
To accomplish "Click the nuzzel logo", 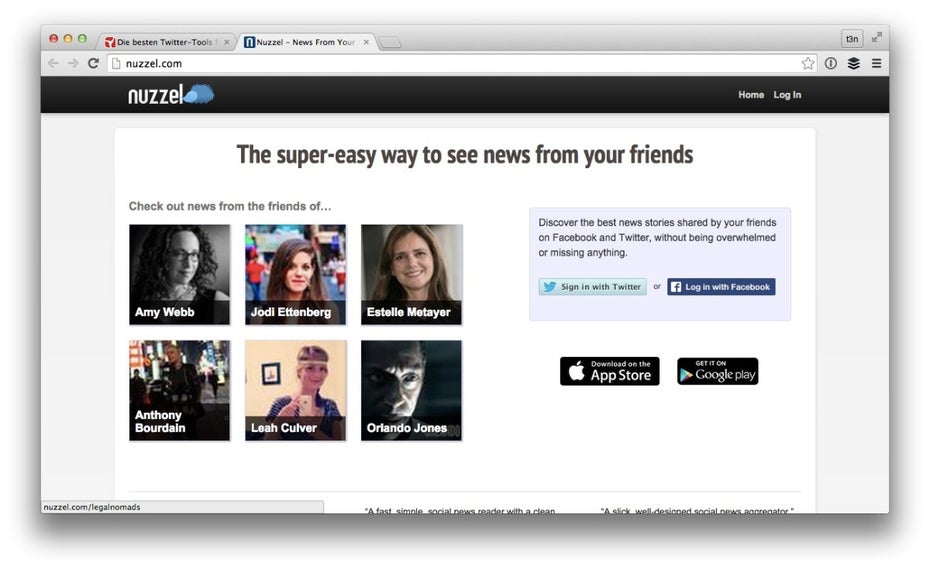I will tap(171, 94).
